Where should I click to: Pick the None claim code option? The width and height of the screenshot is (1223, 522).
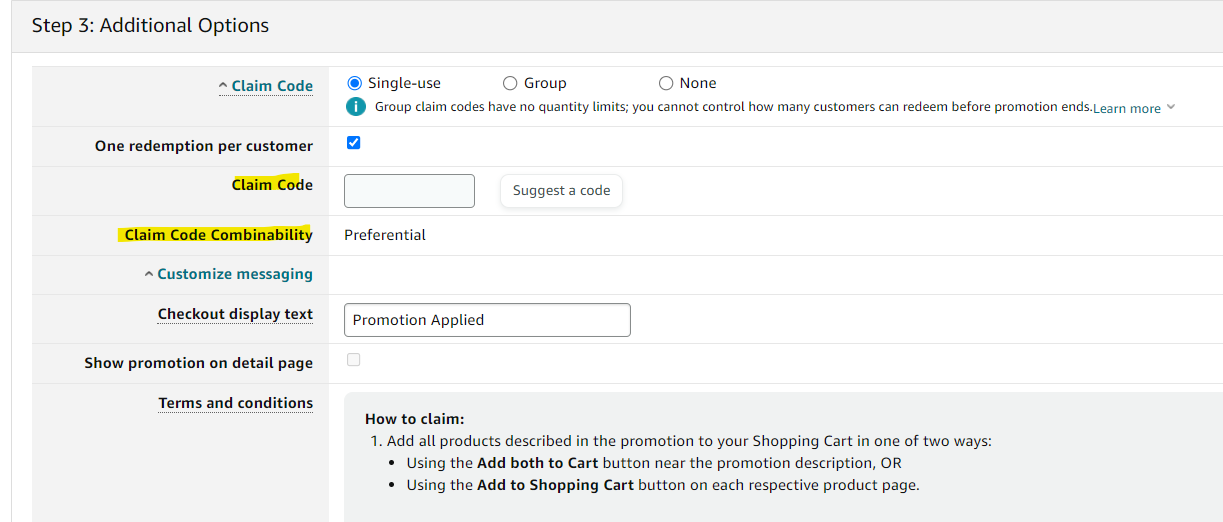pos(666,83)
